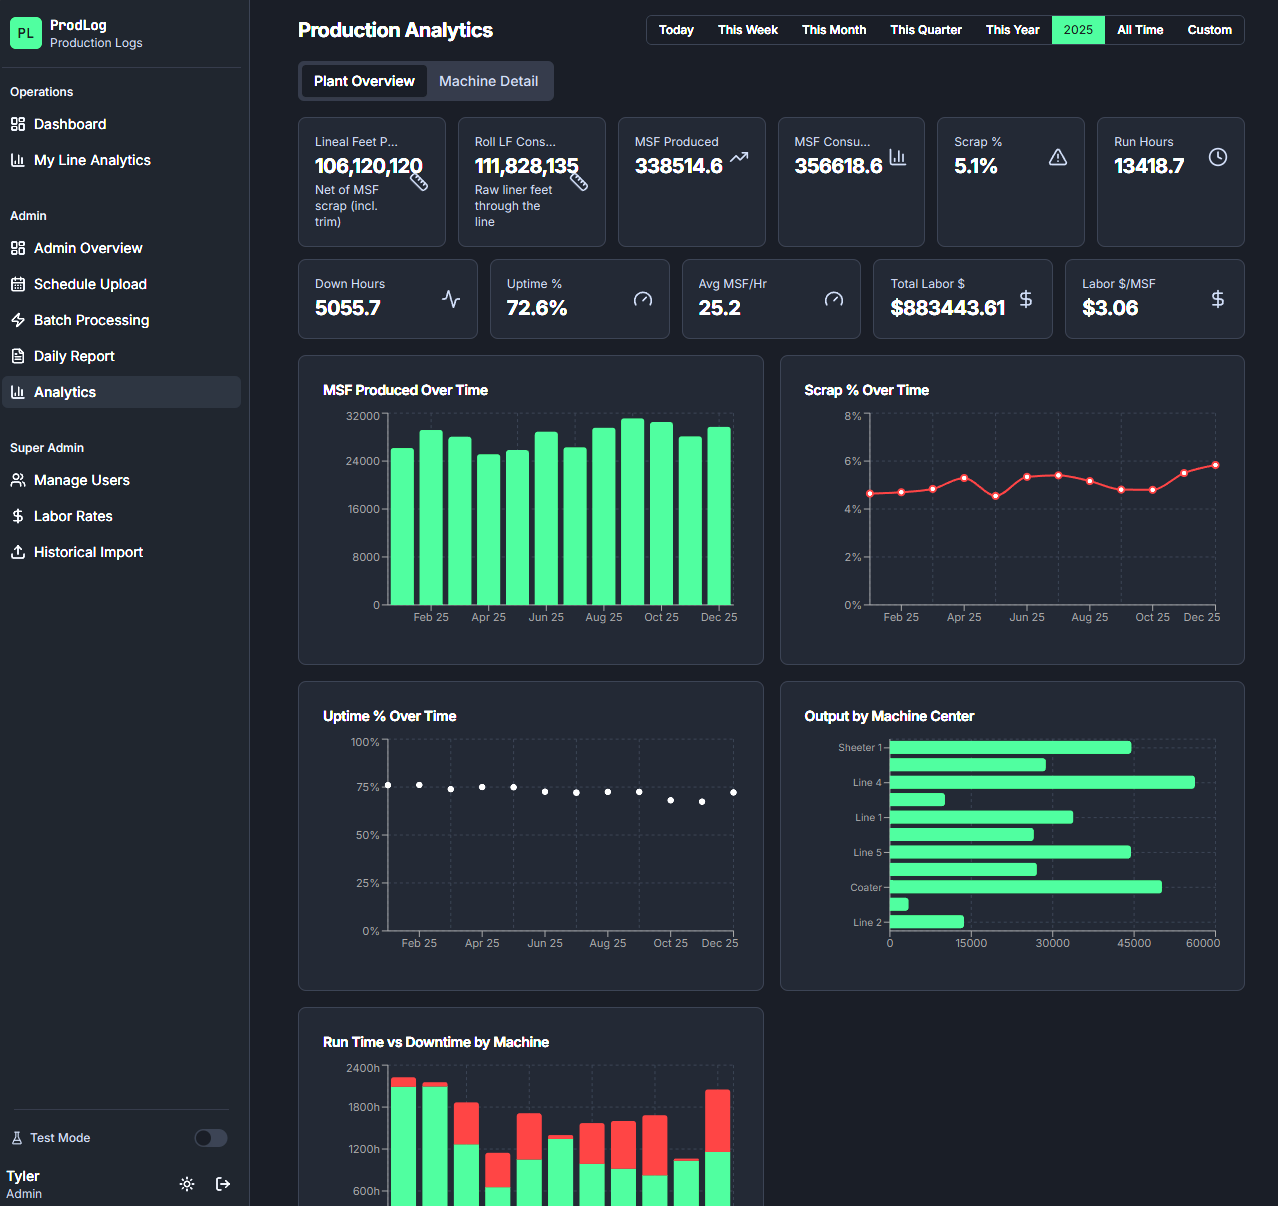Select the 2025 date range
This screenshot has width=1278, height=1206.
pos(1078,30)
